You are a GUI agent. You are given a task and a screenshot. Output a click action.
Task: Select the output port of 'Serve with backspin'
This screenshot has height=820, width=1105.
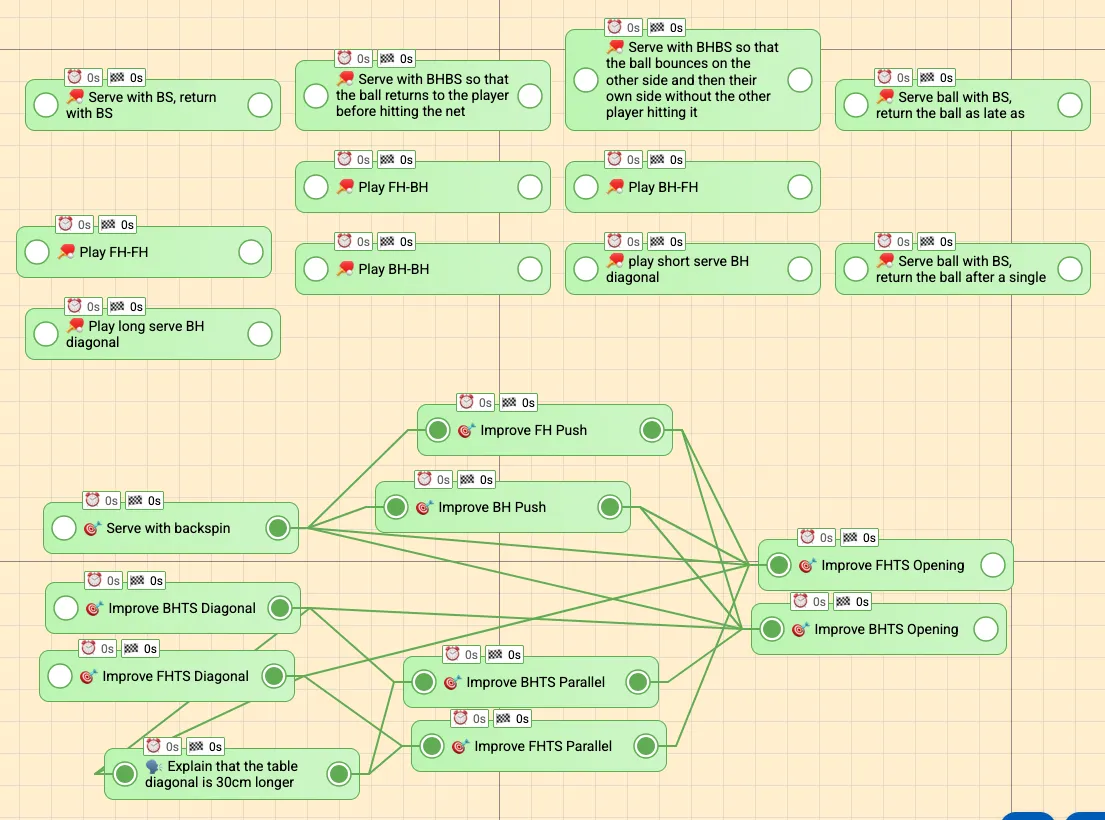click(x=278, y=527)
